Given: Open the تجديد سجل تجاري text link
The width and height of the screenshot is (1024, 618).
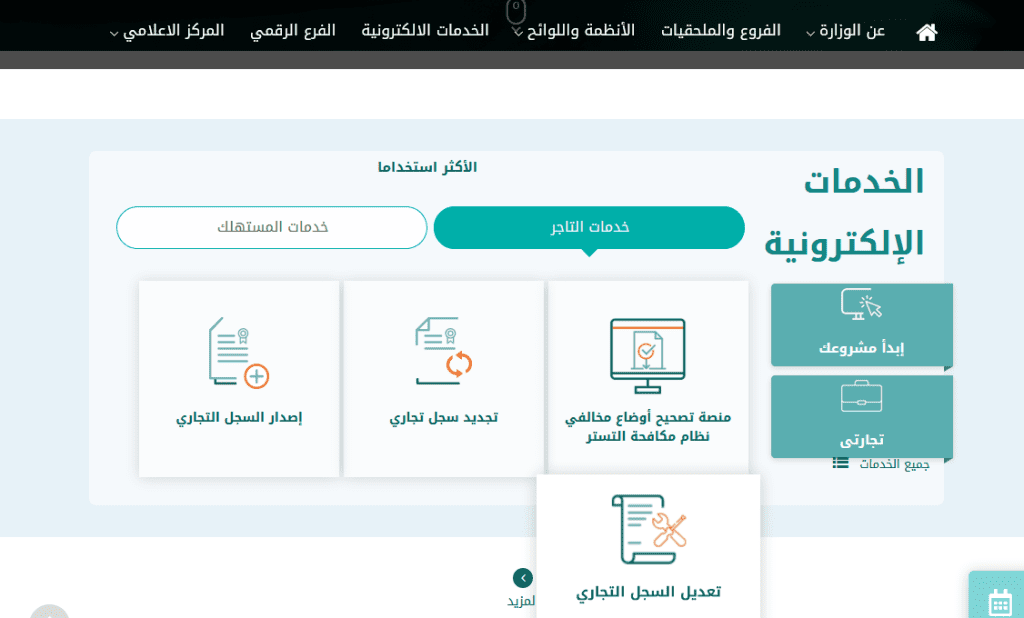Looking at the screenshot, I should (443, 417).
